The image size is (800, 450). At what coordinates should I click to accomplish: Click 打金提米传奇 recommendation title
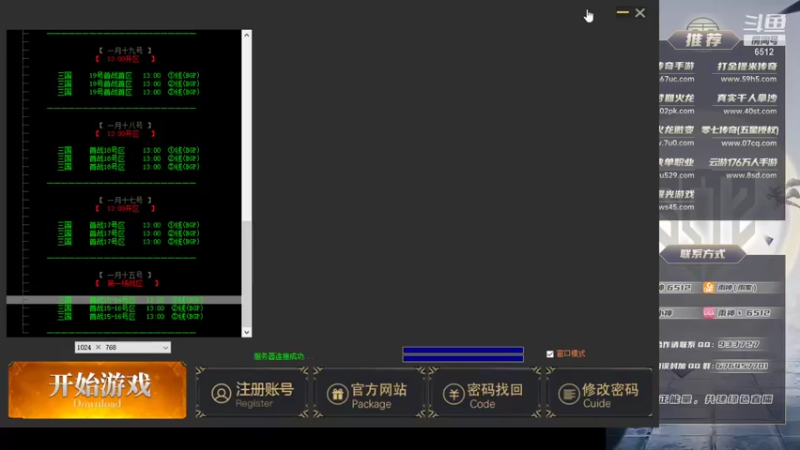pos(747,66)
